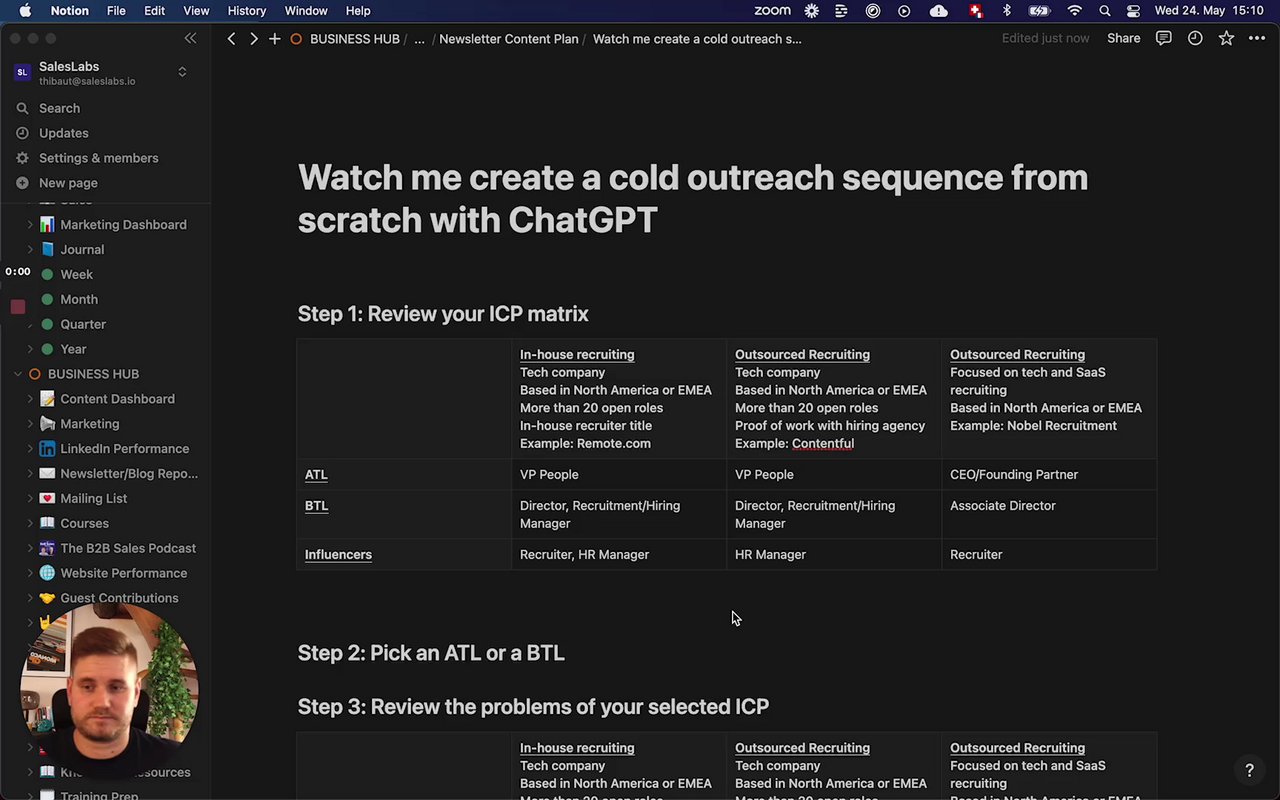Viewport: 1280px width, 800px height.
Task: Collapse the sidebar with double chevron icon
Action: click(x=190, y=38)
